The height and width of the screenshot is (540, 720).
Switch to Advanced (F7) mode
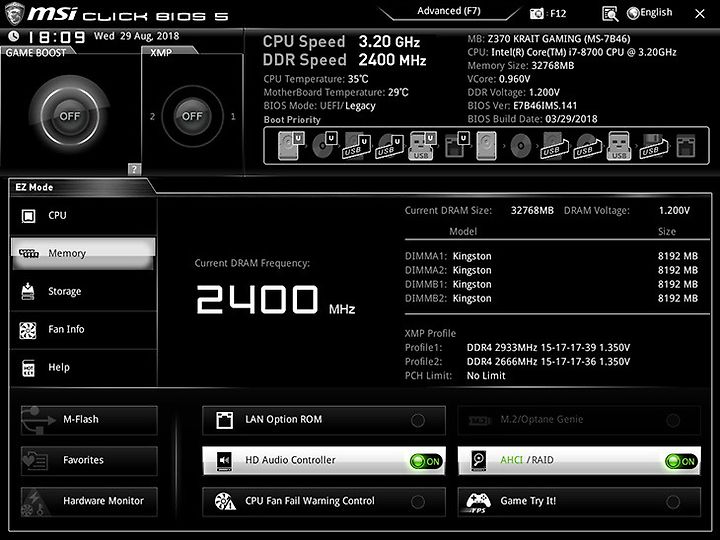449,11
